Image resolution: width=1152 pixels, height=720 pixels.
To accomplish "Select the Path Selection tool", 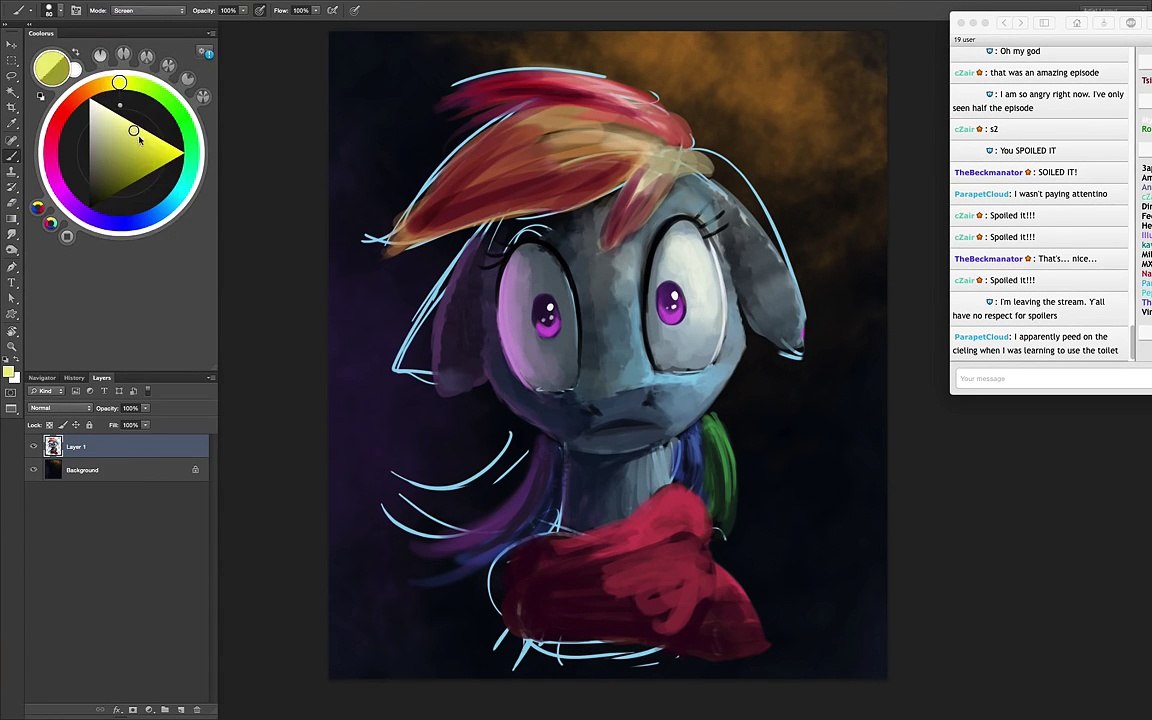I will click(11, 298).
